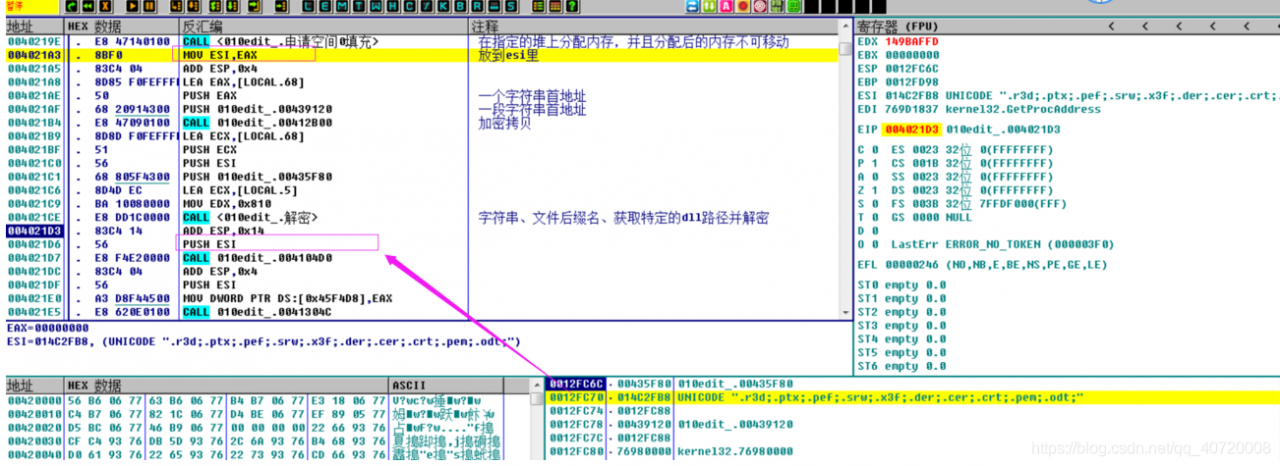The image size is (1280, 466).
Task: Open the L (Log) window icon
Action: 308,6
